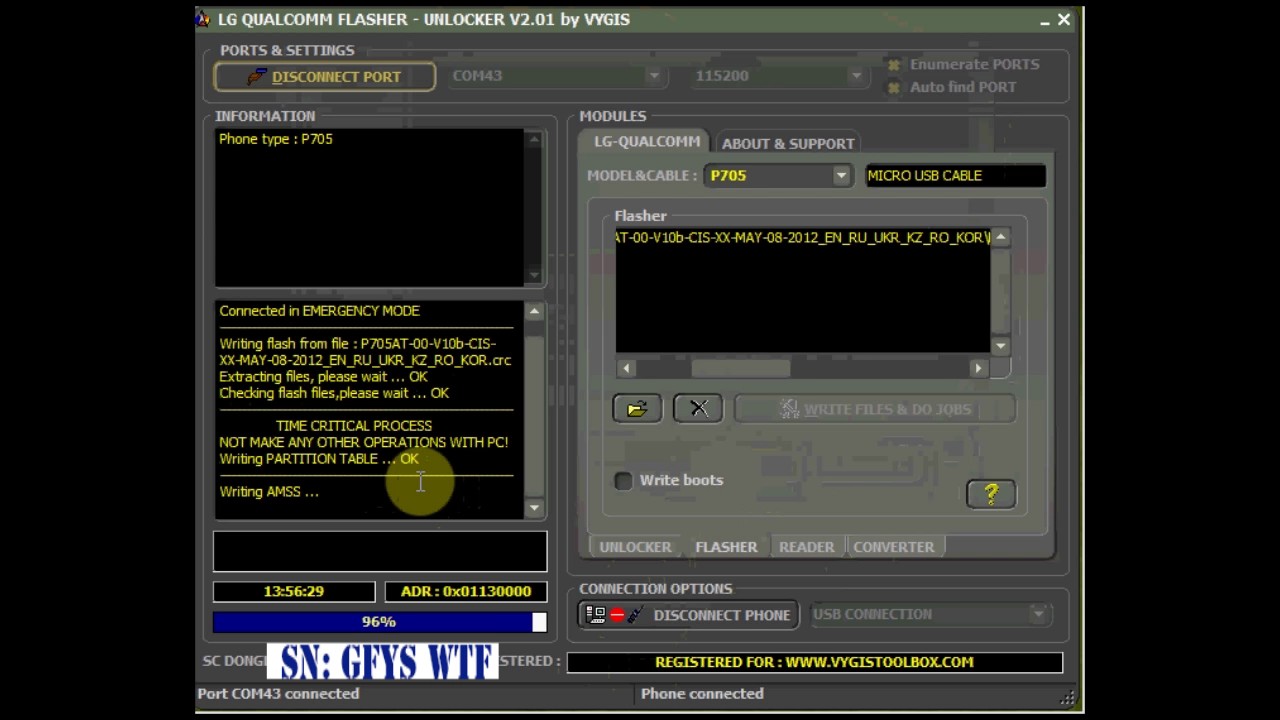Screen dimensions: 1280x720
Task: Click the empty input box below log
Action: pos(380,552)
